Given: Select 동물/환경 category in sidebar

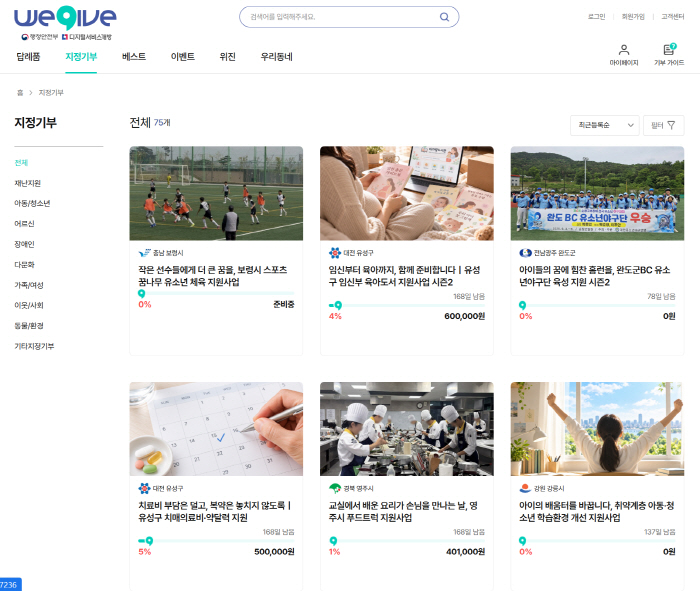Looking at the screenshot, I should click(x=29, y=326).
